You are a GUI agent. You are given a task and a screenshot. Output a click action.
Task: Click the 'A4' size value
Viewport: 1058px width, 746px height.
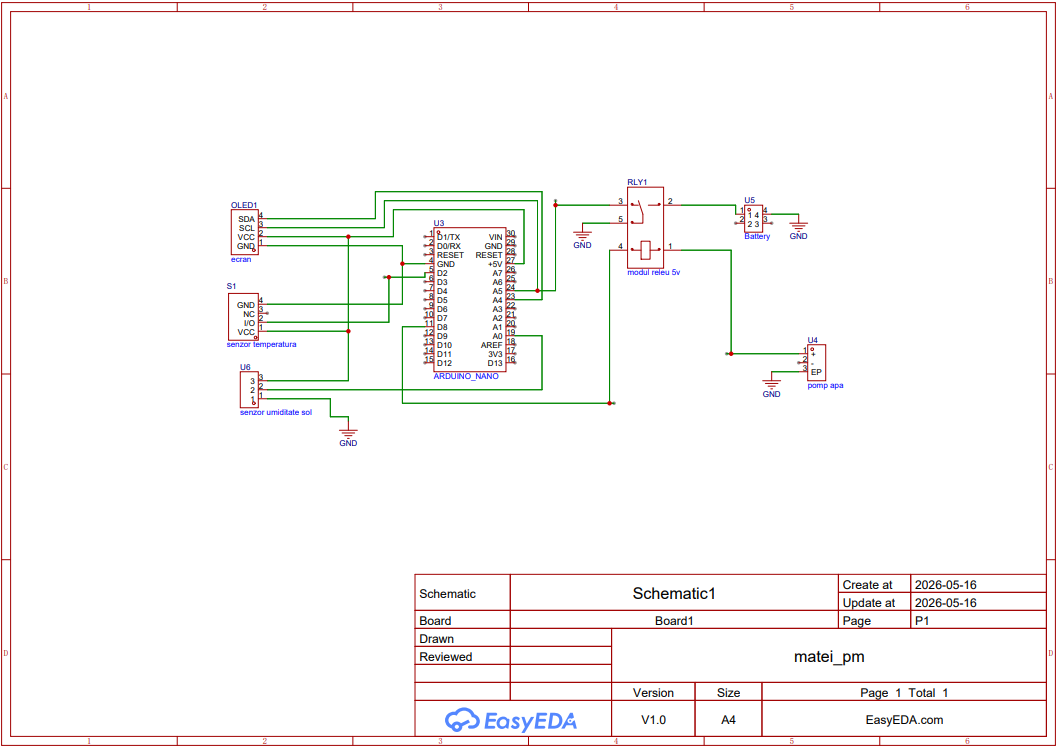pyautogui.click(x=728, y=720)
